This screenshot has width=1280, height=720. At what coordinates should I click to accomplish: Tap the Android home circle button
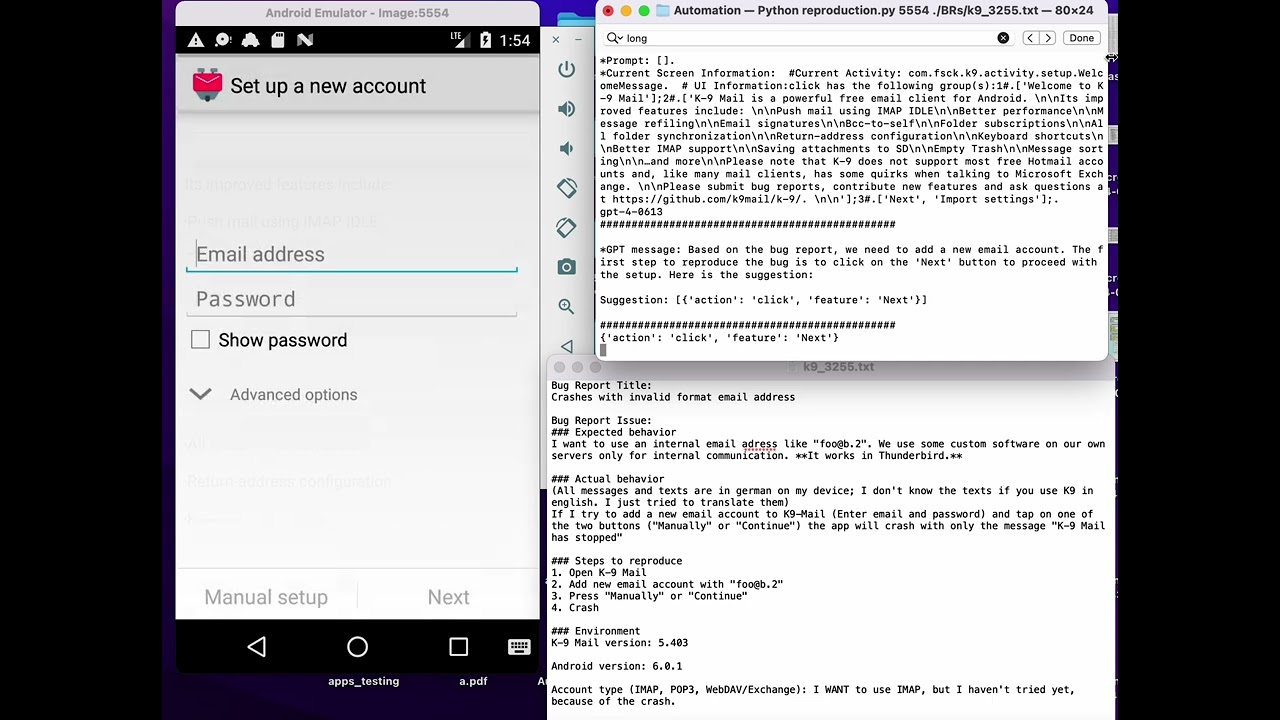tap(357, 647)
